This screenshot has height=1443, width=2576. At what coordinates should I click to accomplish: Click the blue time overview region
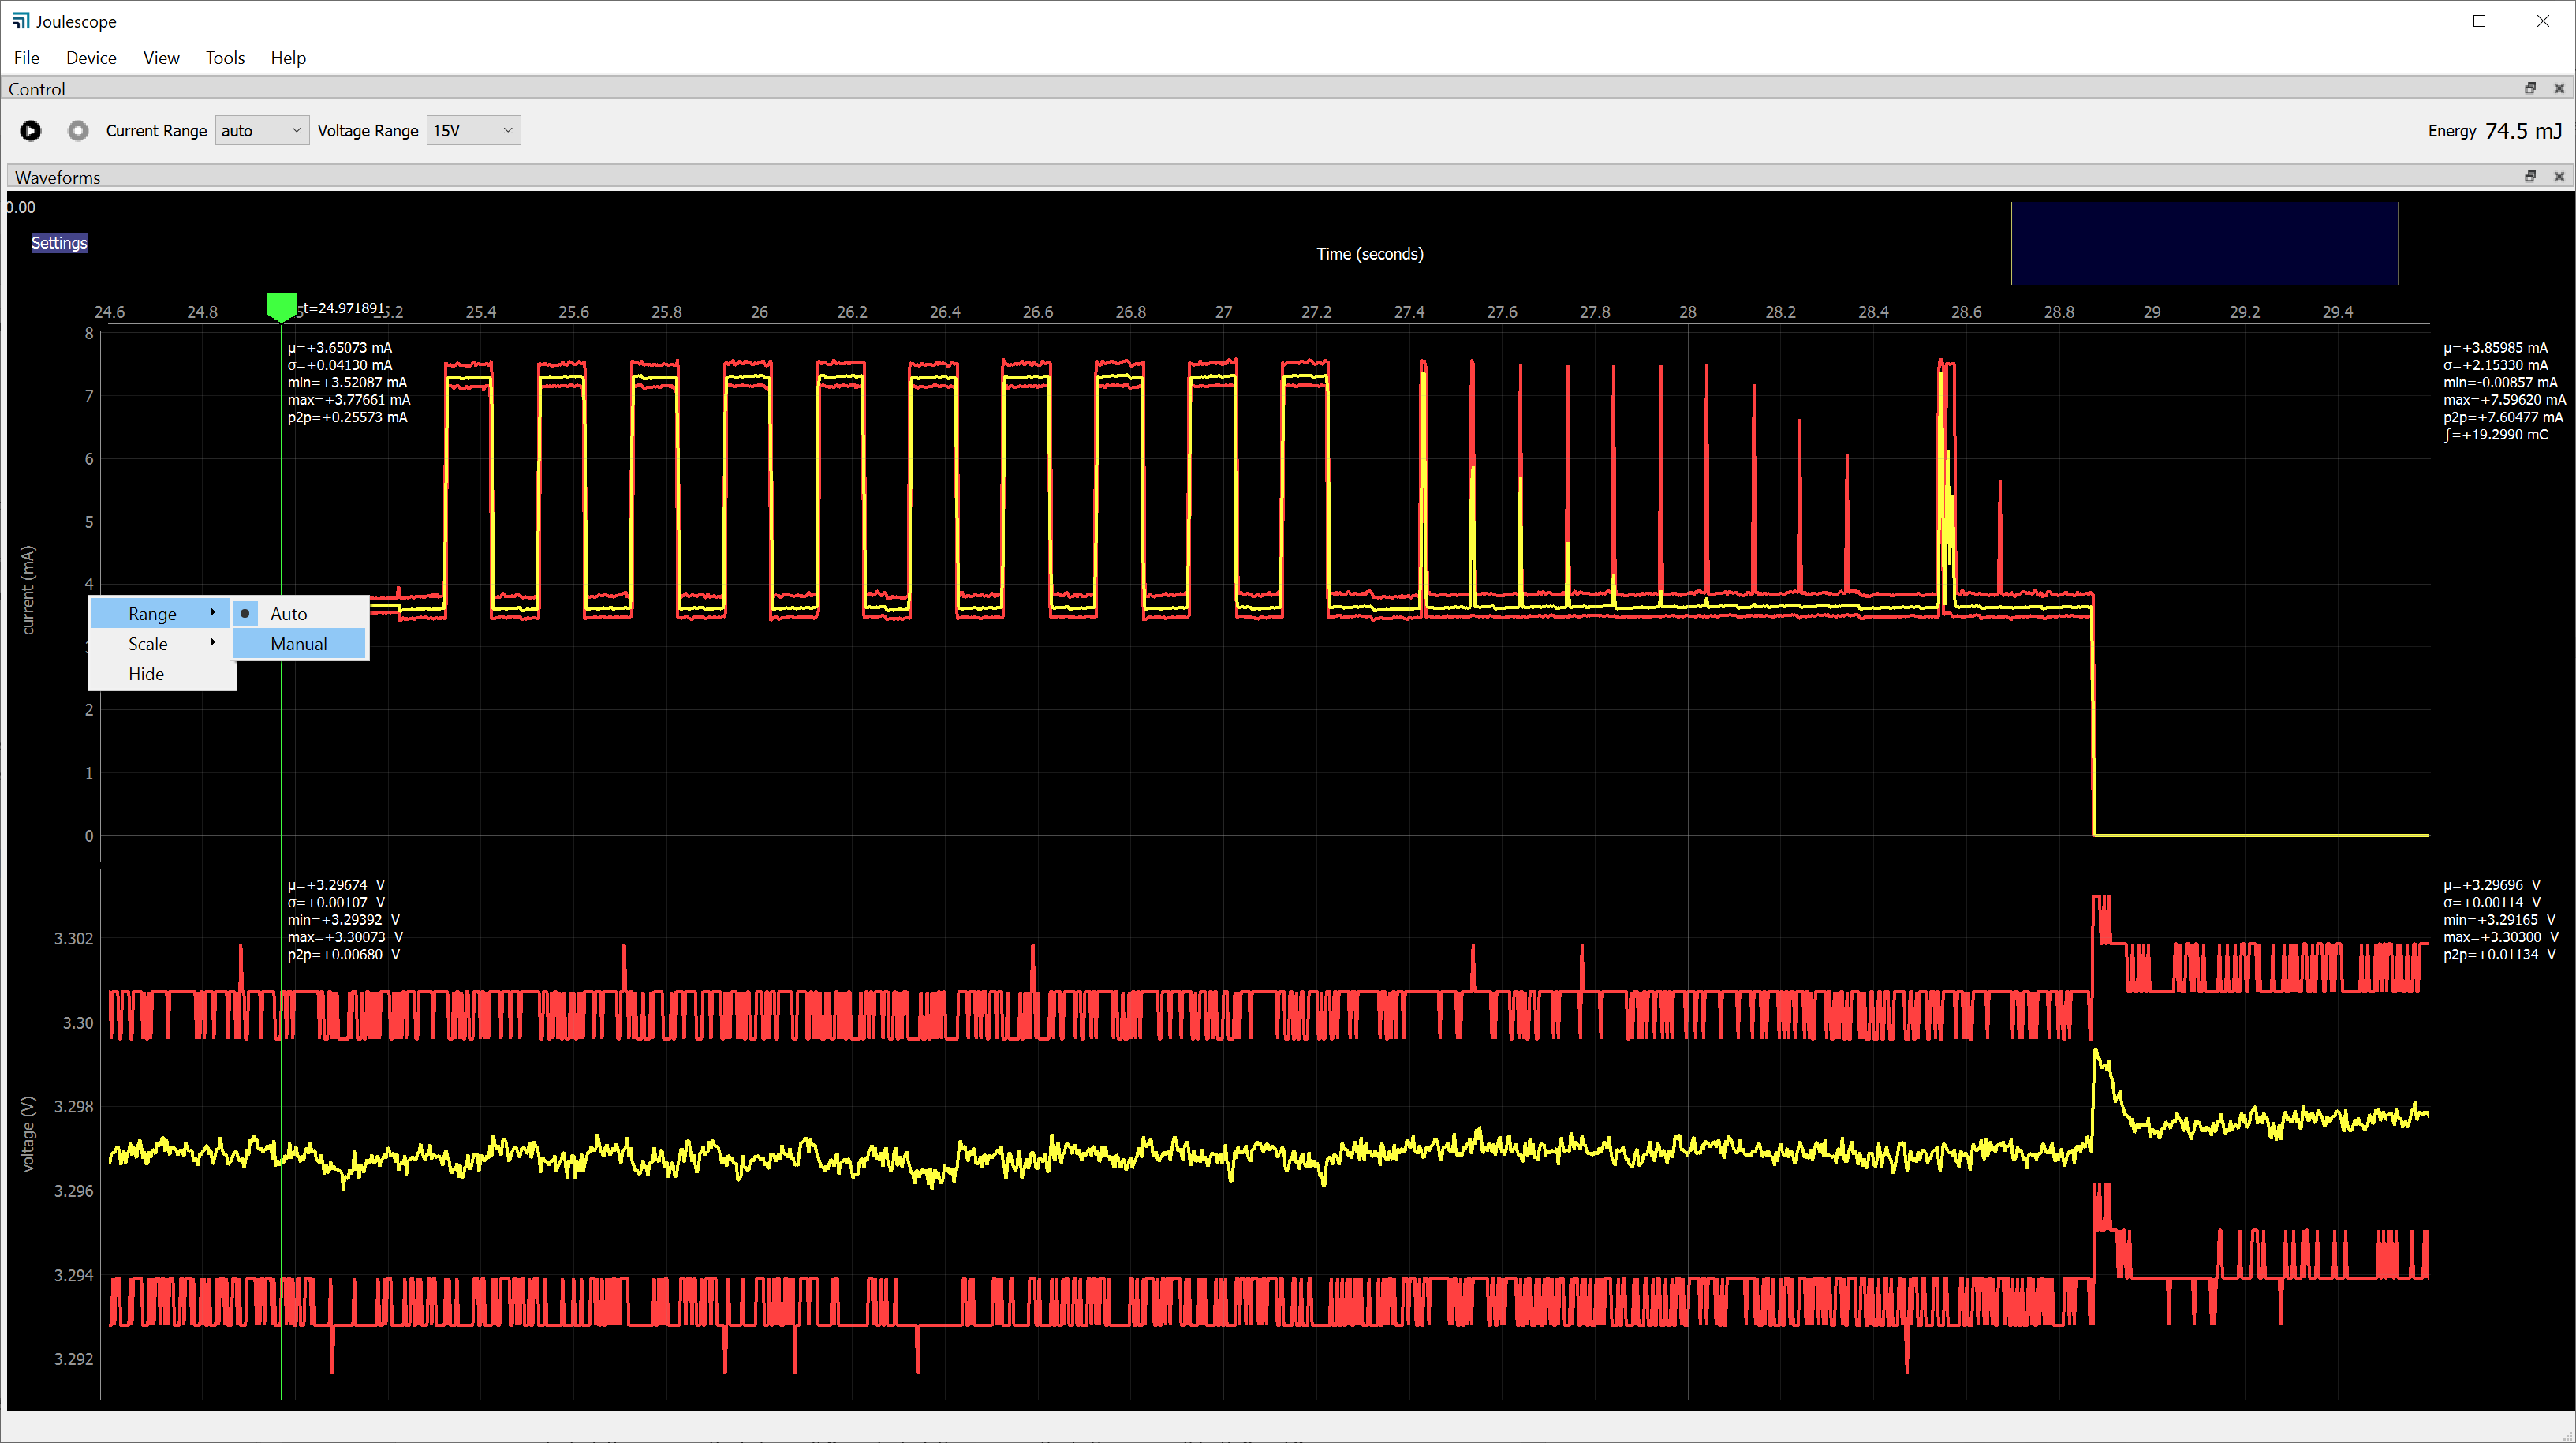click(2204, 243)
